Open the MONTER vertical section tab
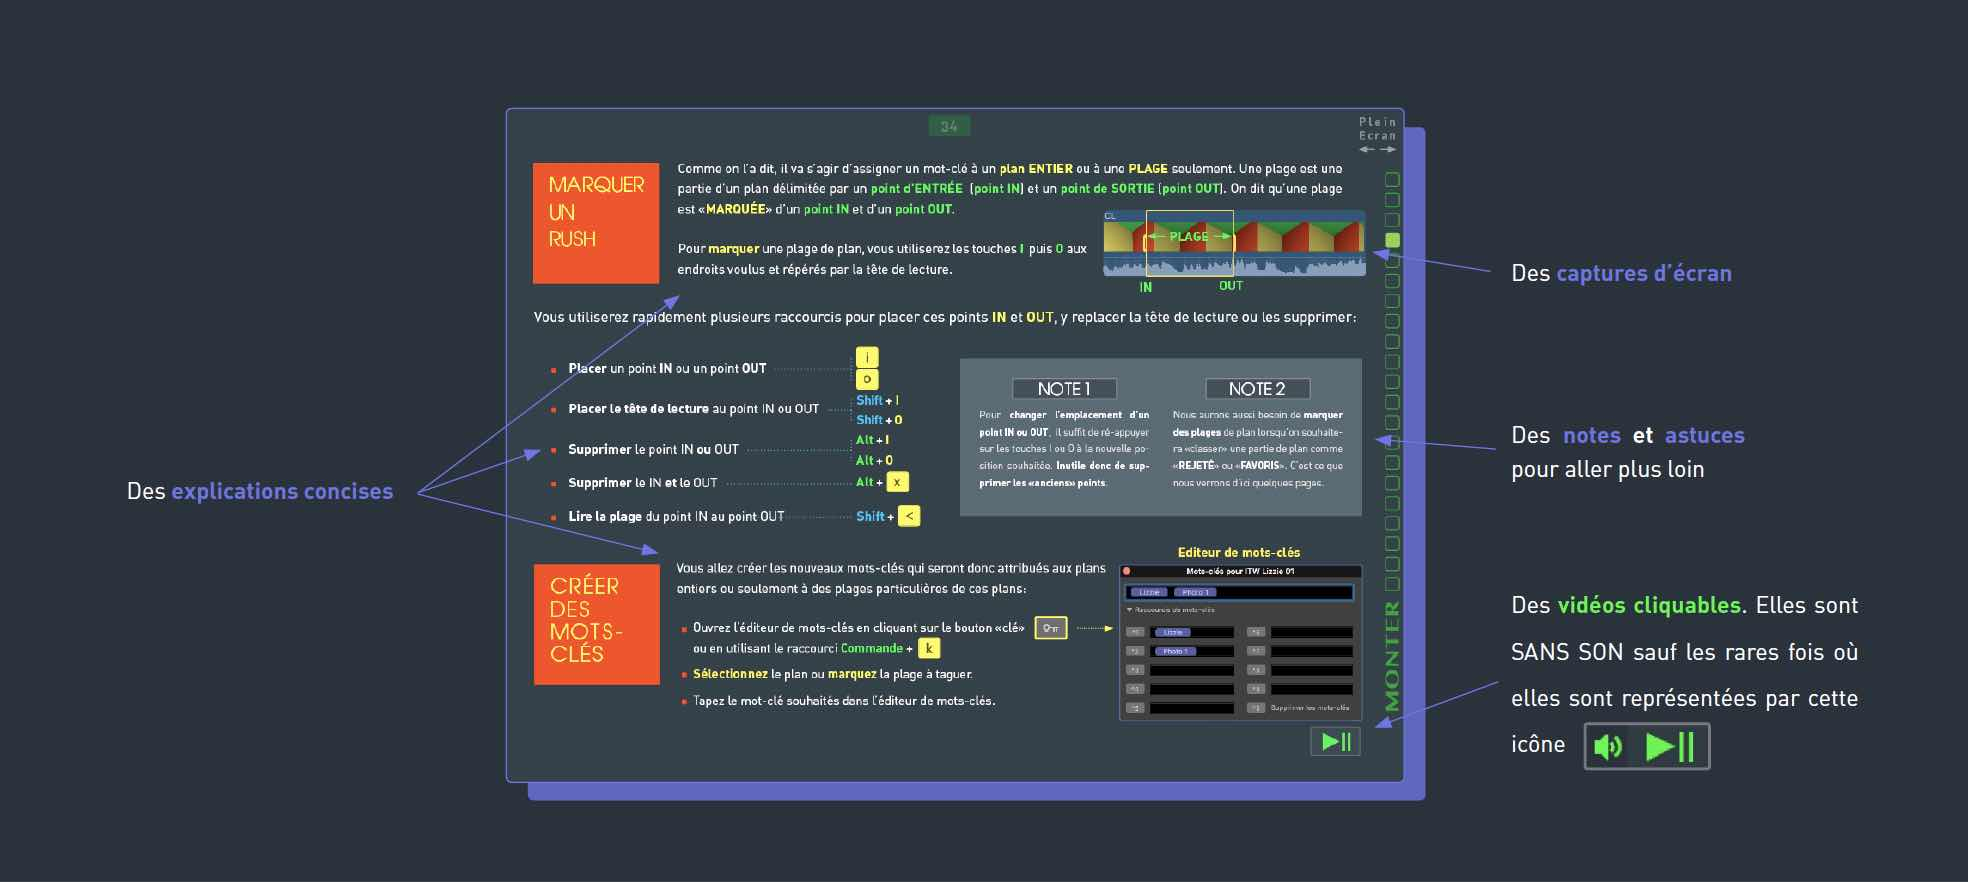Image resolution: width=1968 pixels, height=882 pixels. point(1392,656)
